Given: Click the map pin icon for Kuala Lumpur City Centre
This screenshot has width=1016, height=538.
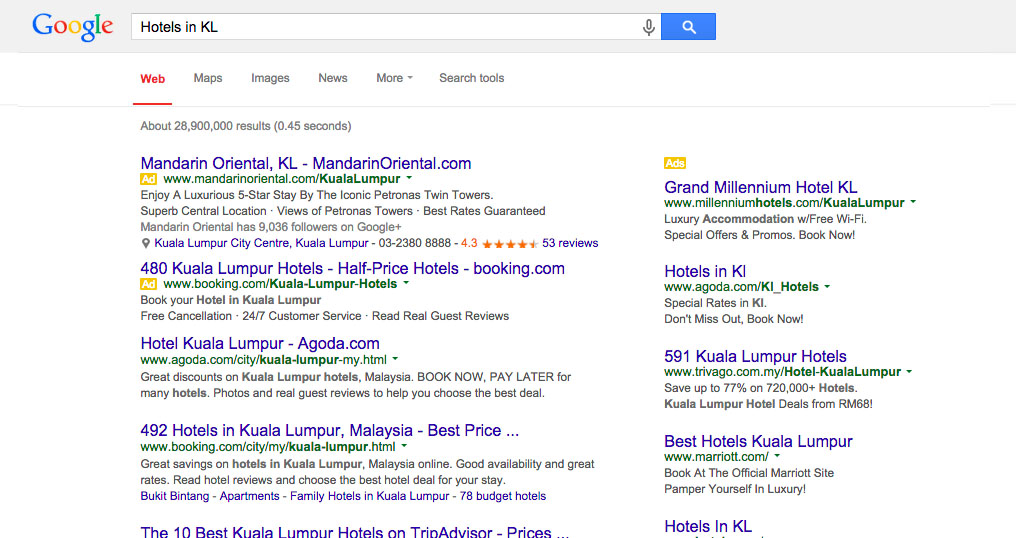Looking at the screenshot, I should (146, 244).
